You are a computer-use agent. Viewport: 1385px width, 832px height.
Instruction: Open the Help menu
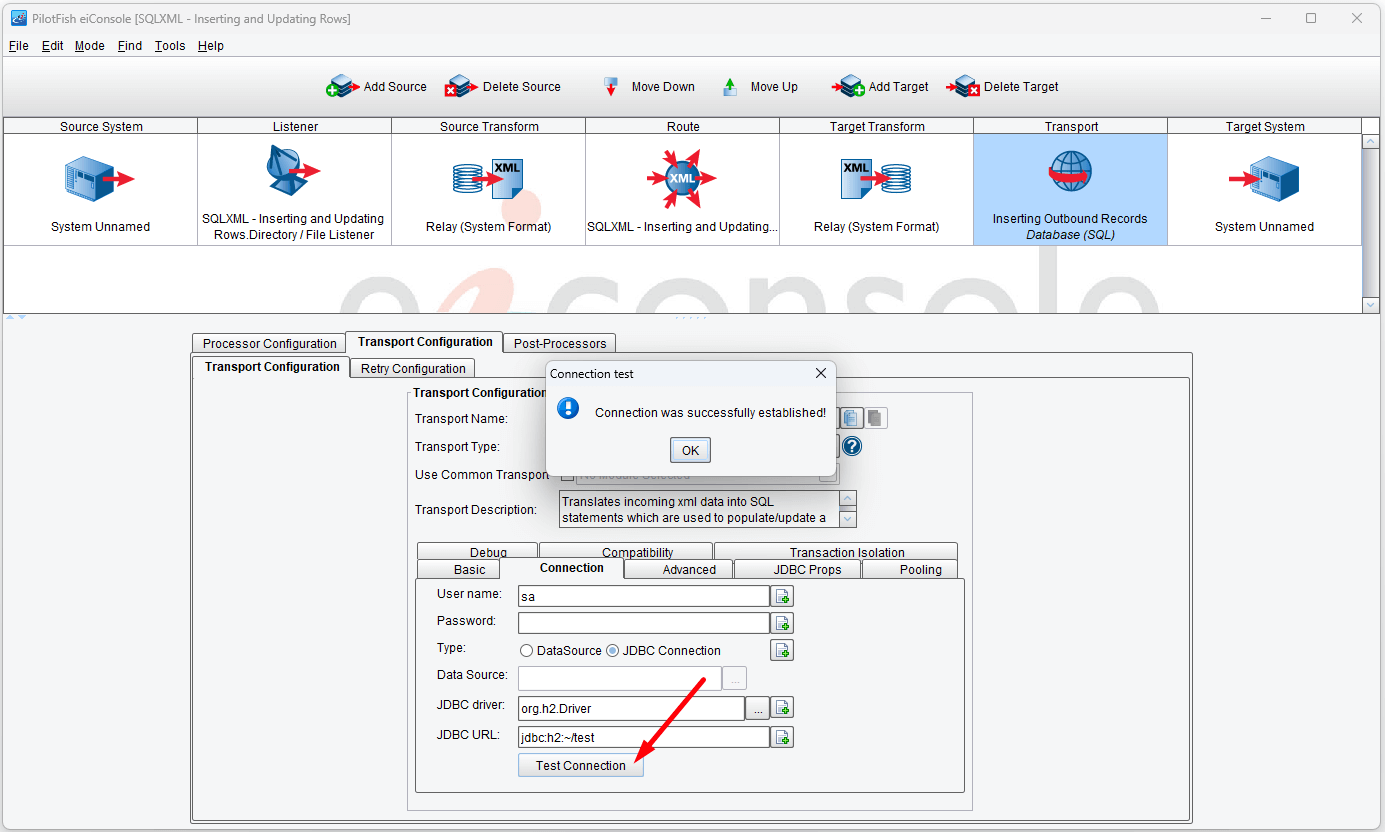pos(210,46)
